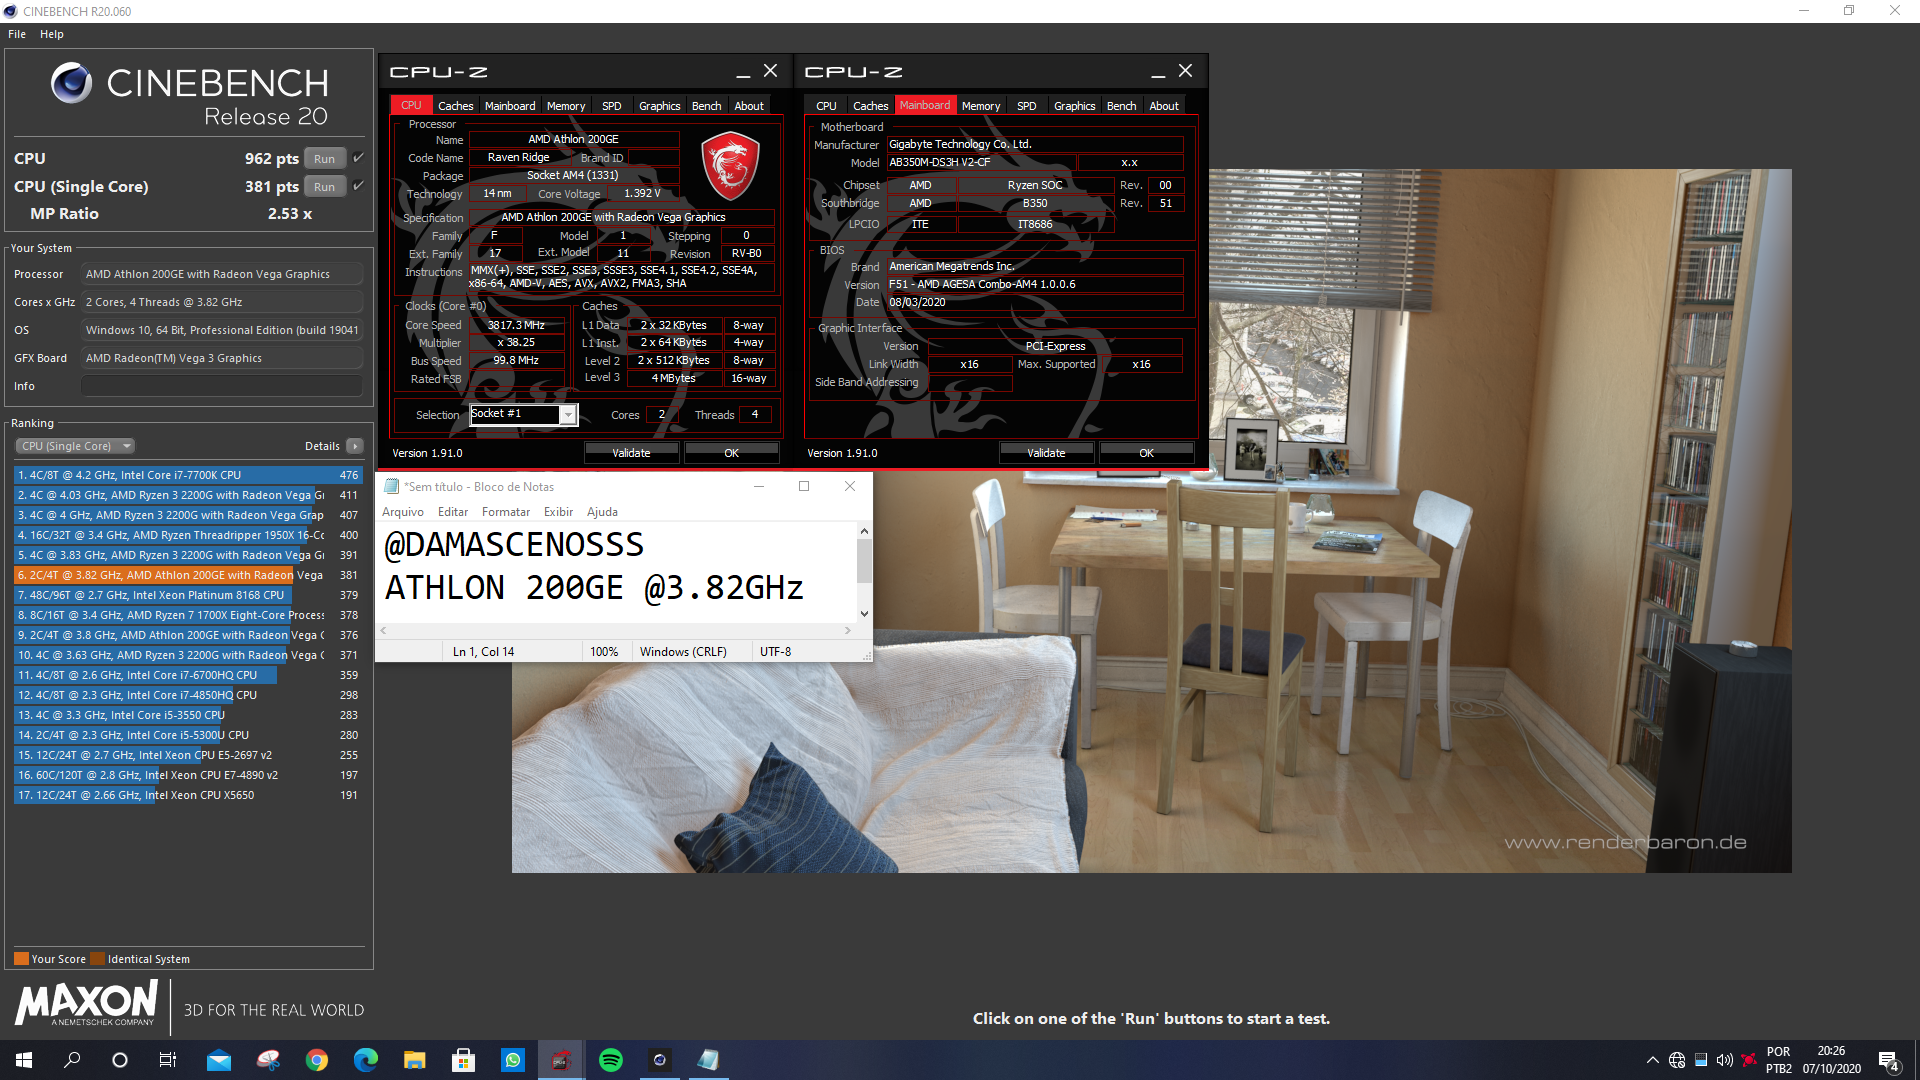This screenshot has width=1920, height=1080.
Task: Click Notepad scroll down arrow
Action: [x=864, y=613]
